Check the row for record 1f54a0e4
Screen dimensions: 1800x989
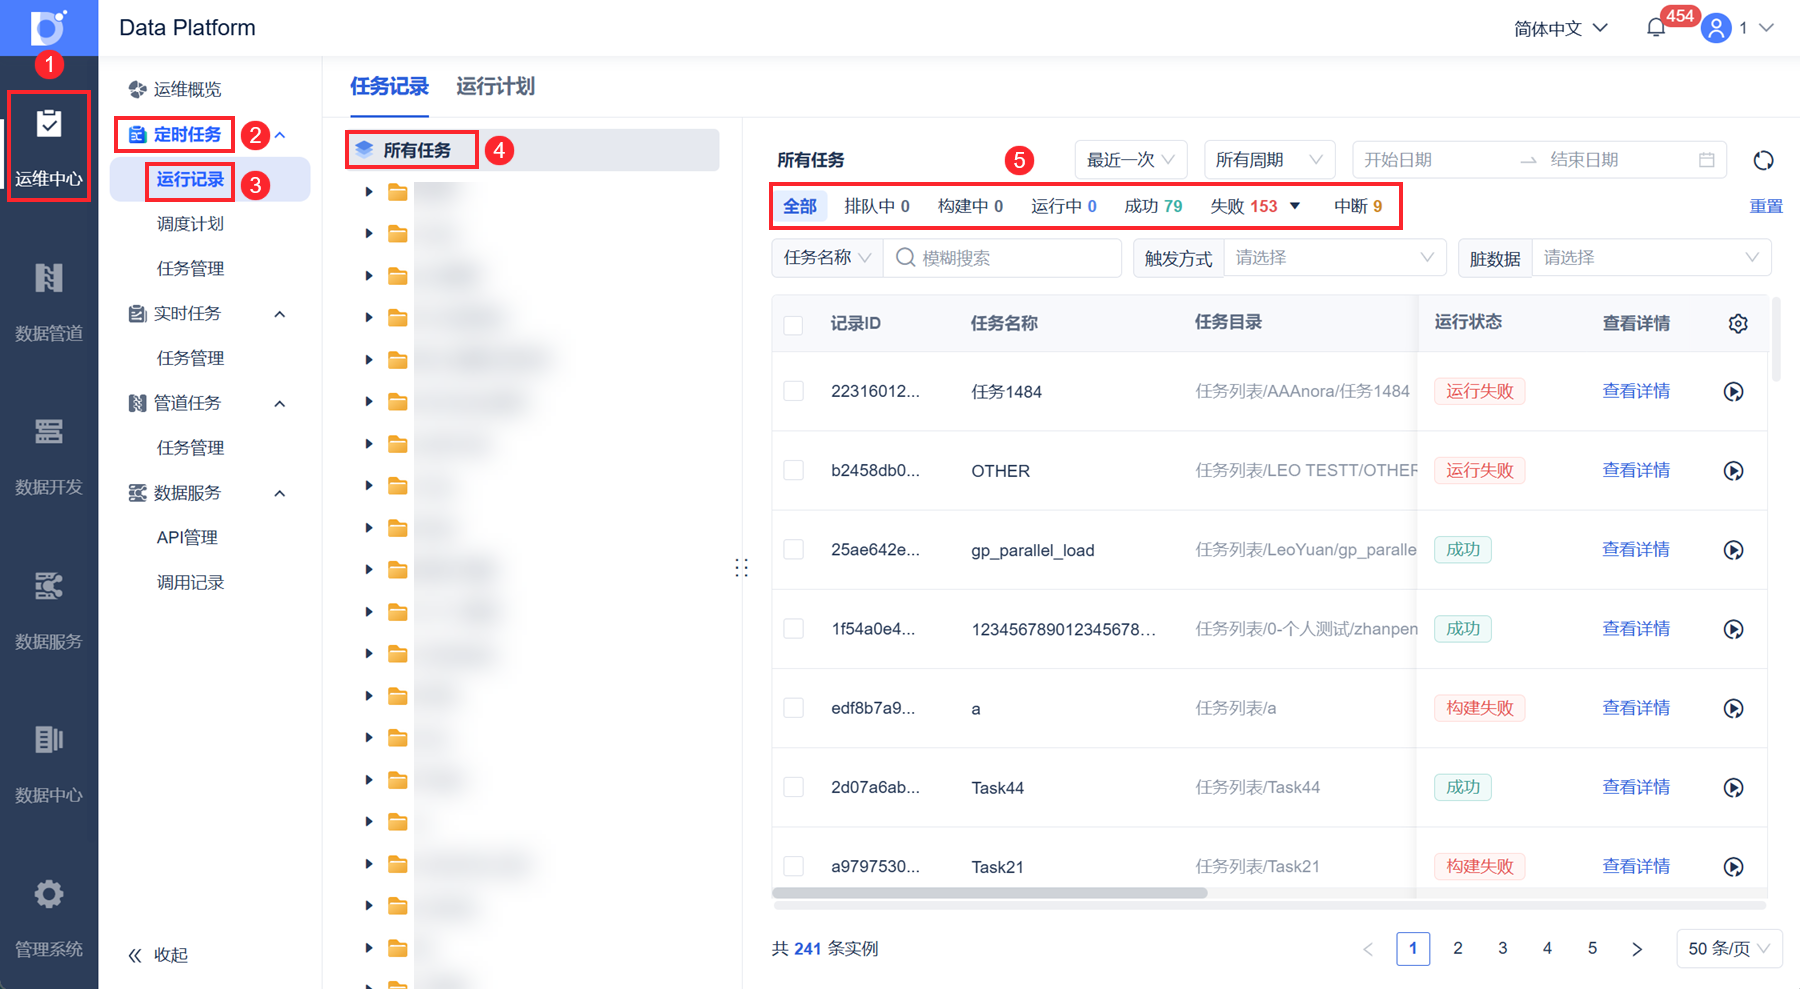tap(793, 628)
